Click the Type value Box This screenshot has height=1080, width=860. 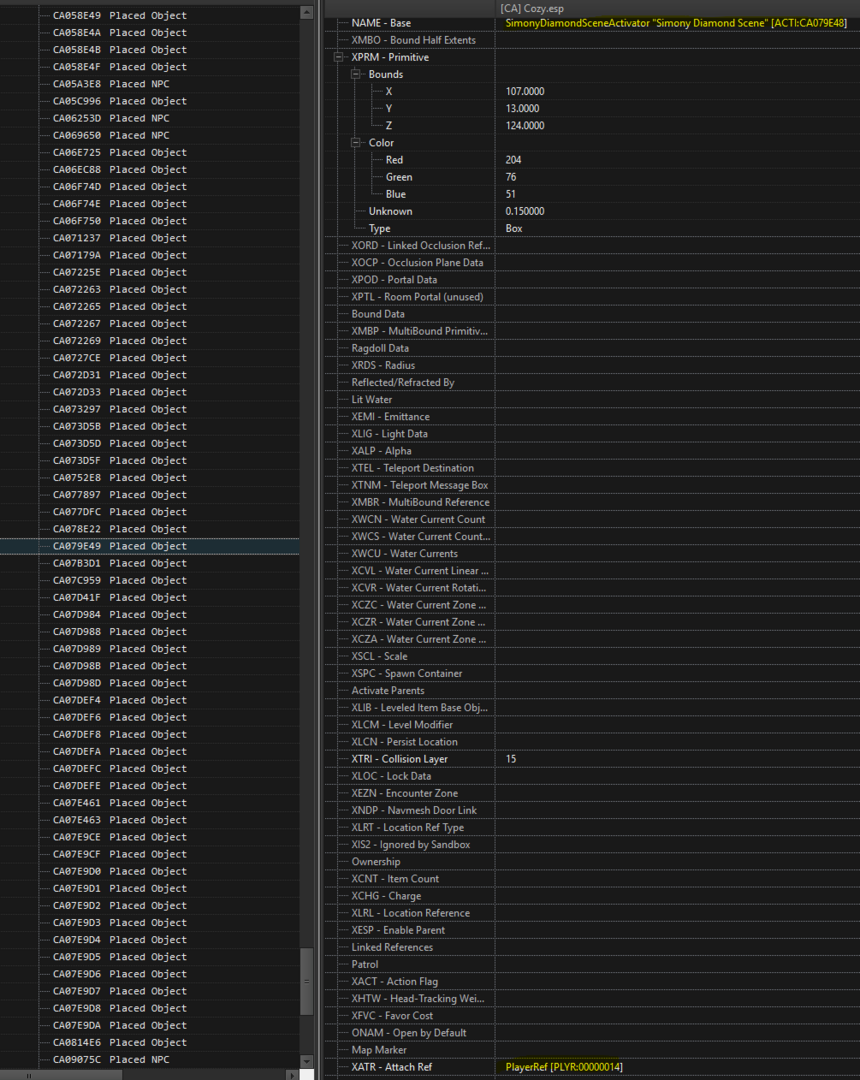[514, 229]
